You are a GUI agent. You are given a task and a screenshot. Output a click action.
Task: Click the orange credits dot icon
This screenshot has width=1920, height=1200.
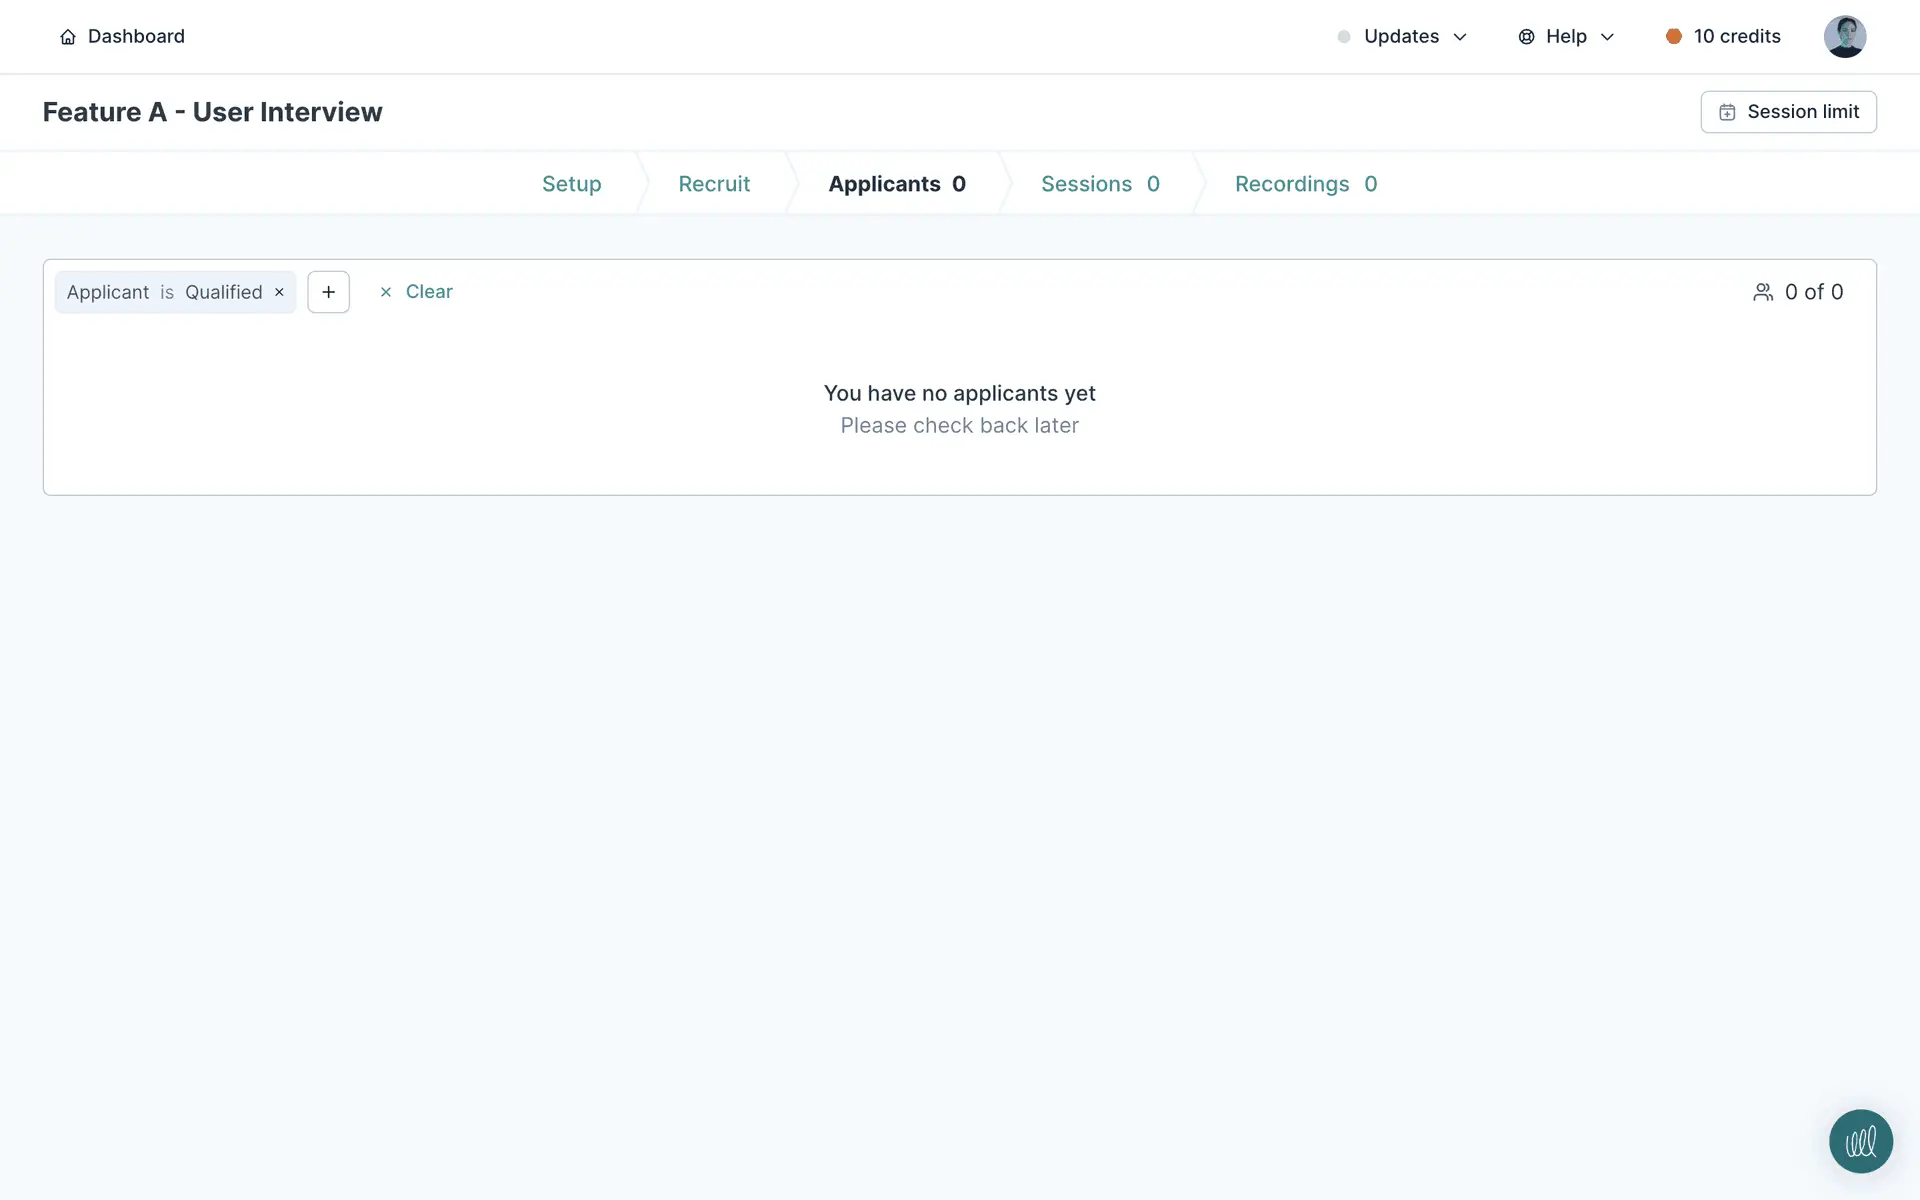pos(1673,37)
